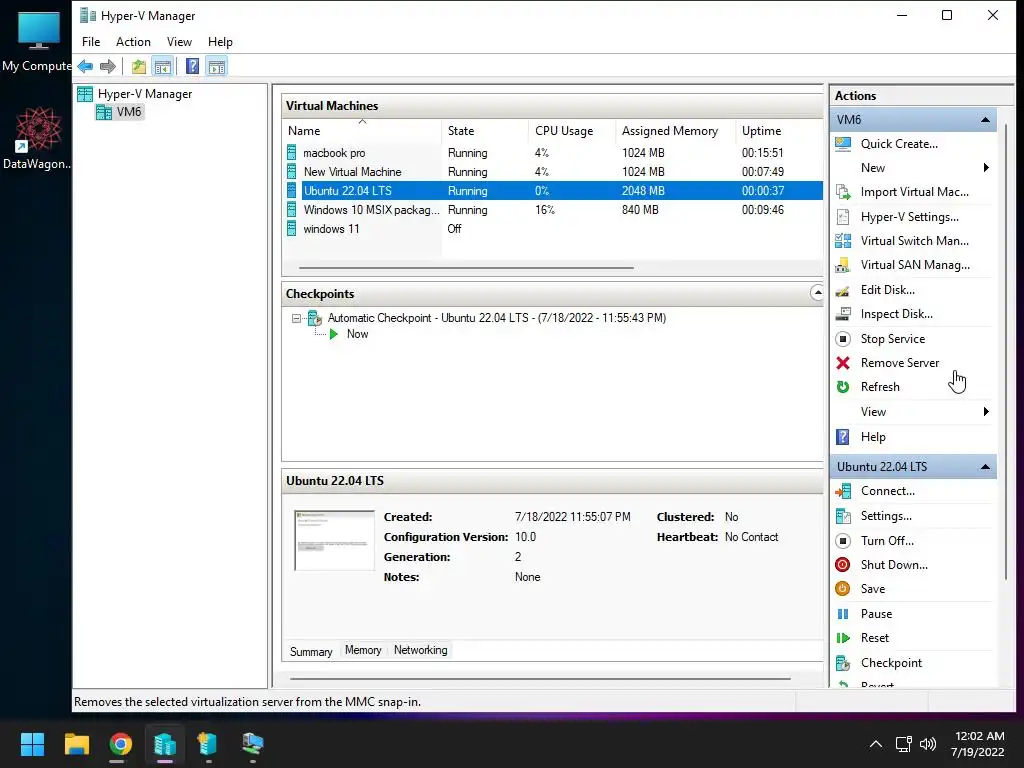
Task: Open the View menu in menu bar
Action: point(179,42)
